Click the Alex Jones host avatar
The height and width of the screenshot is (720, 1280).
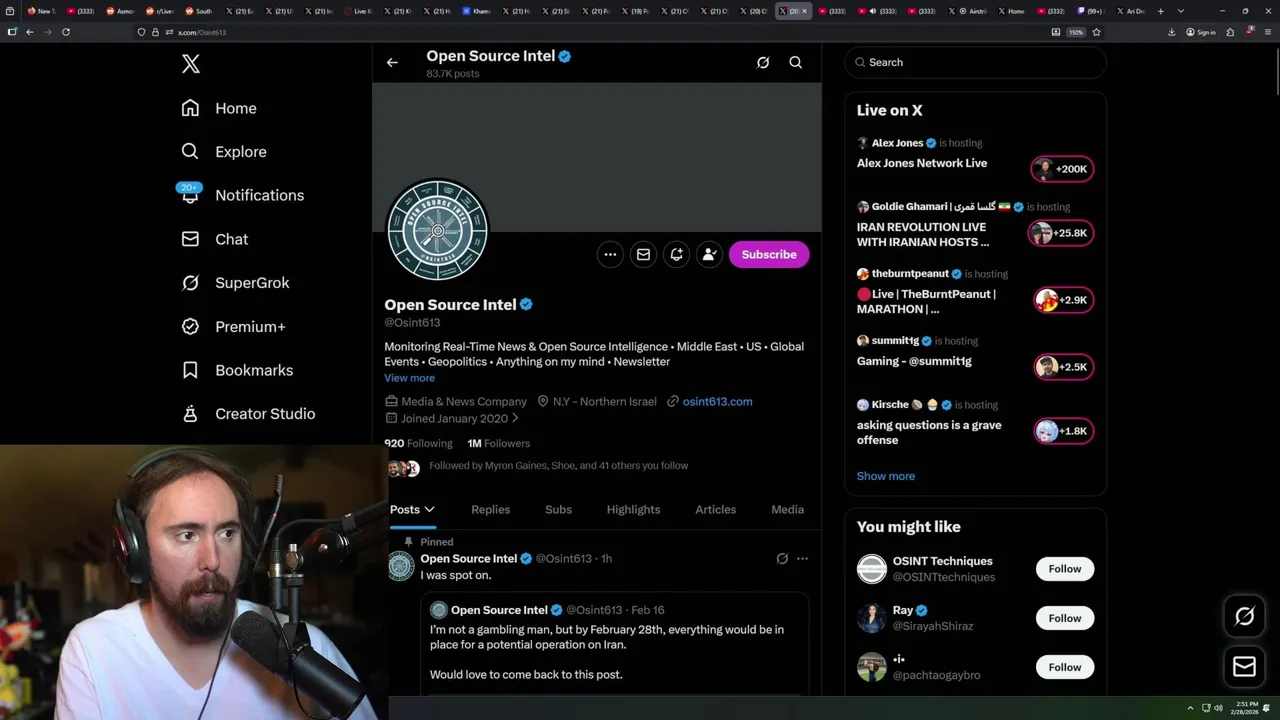[x=863, y=143]
